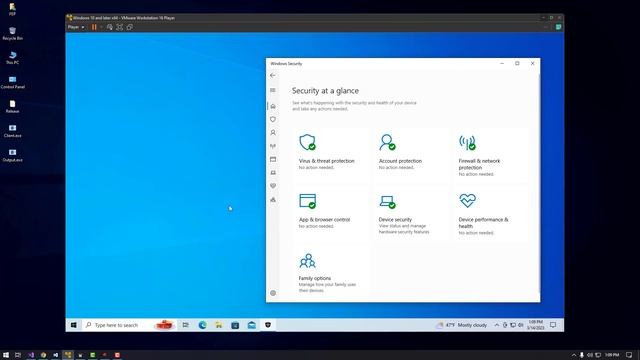
Task: Select Home icon in Windows Security sidebar
Action: click(x=273, y=106)
